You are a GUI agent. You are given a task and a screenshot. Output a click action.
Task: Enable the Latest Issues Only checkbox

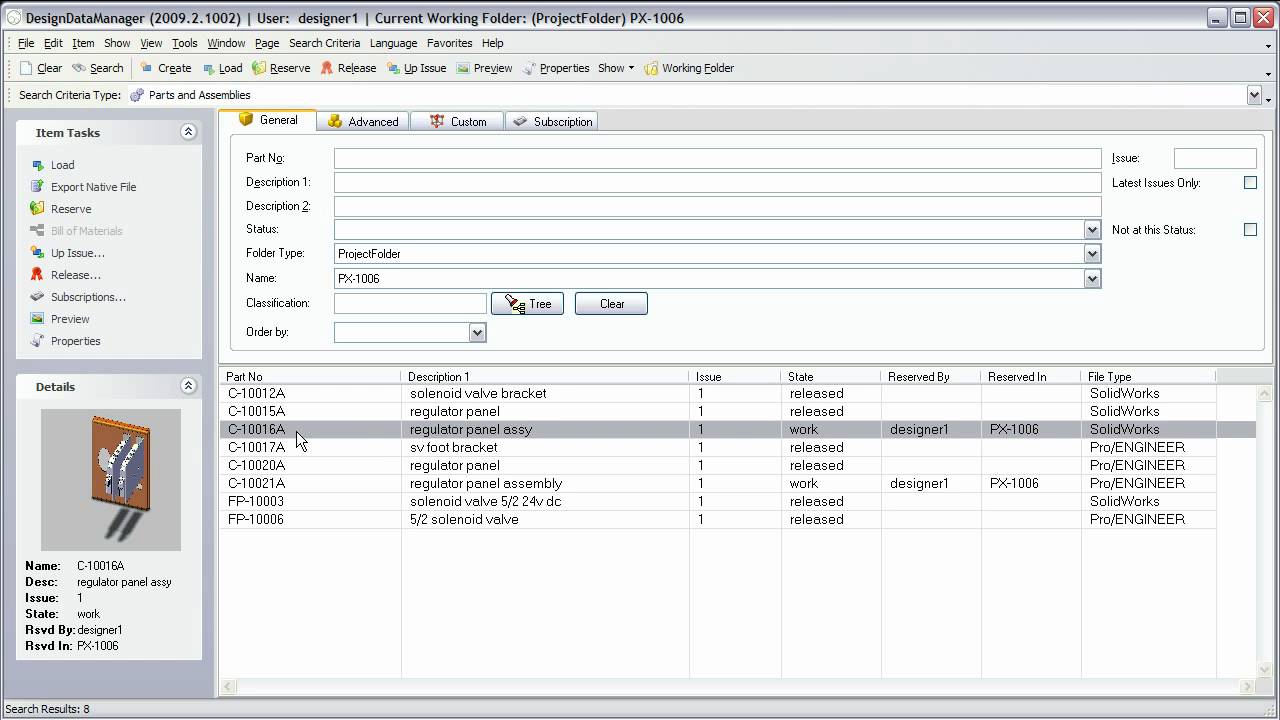coord(1250,183)
